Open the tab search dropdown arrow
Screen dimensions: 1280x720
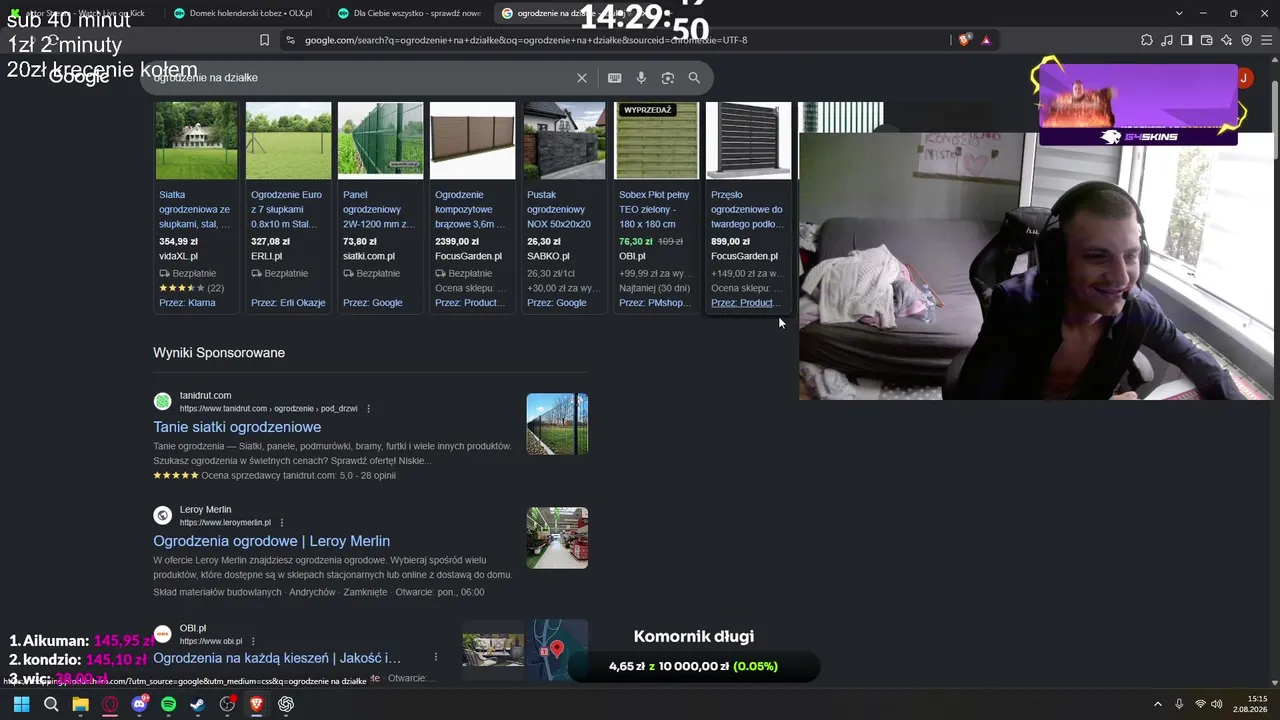[1179, 13]
